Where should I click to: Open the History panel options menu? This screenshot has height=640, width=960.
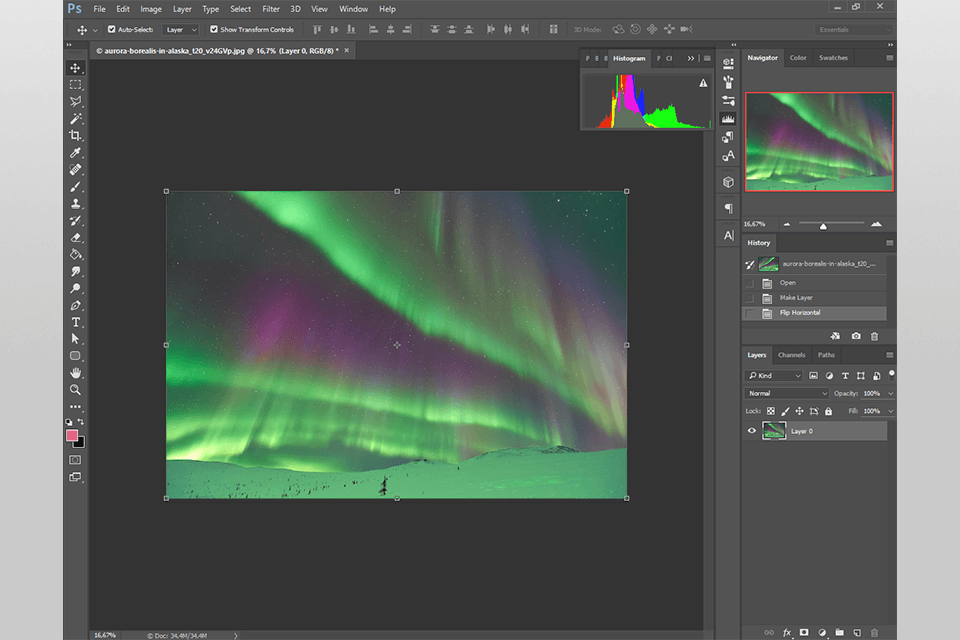click(890, 243)
